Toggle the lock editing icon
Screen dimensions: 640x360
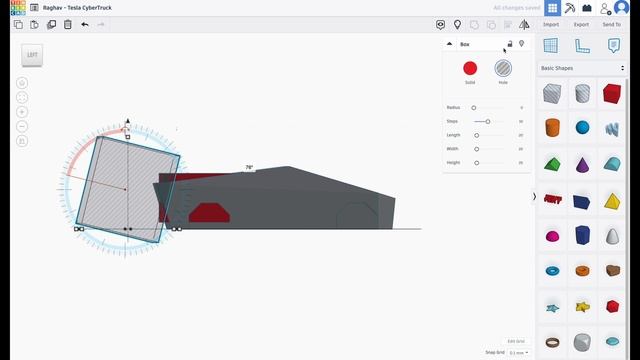510,44
